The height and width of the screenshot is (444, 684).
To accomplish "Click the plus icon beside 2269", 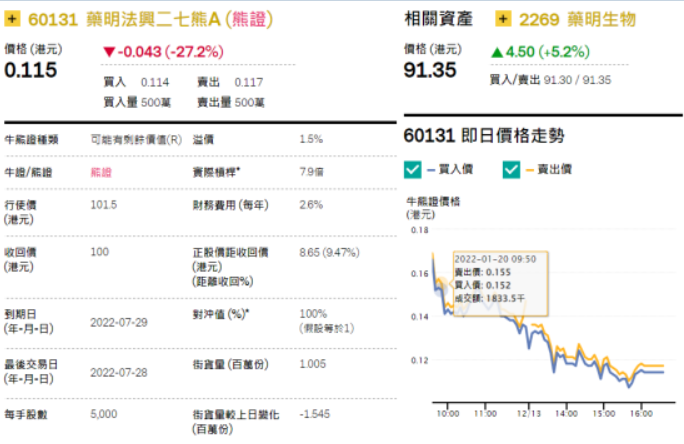I will (x=502, y=18).
